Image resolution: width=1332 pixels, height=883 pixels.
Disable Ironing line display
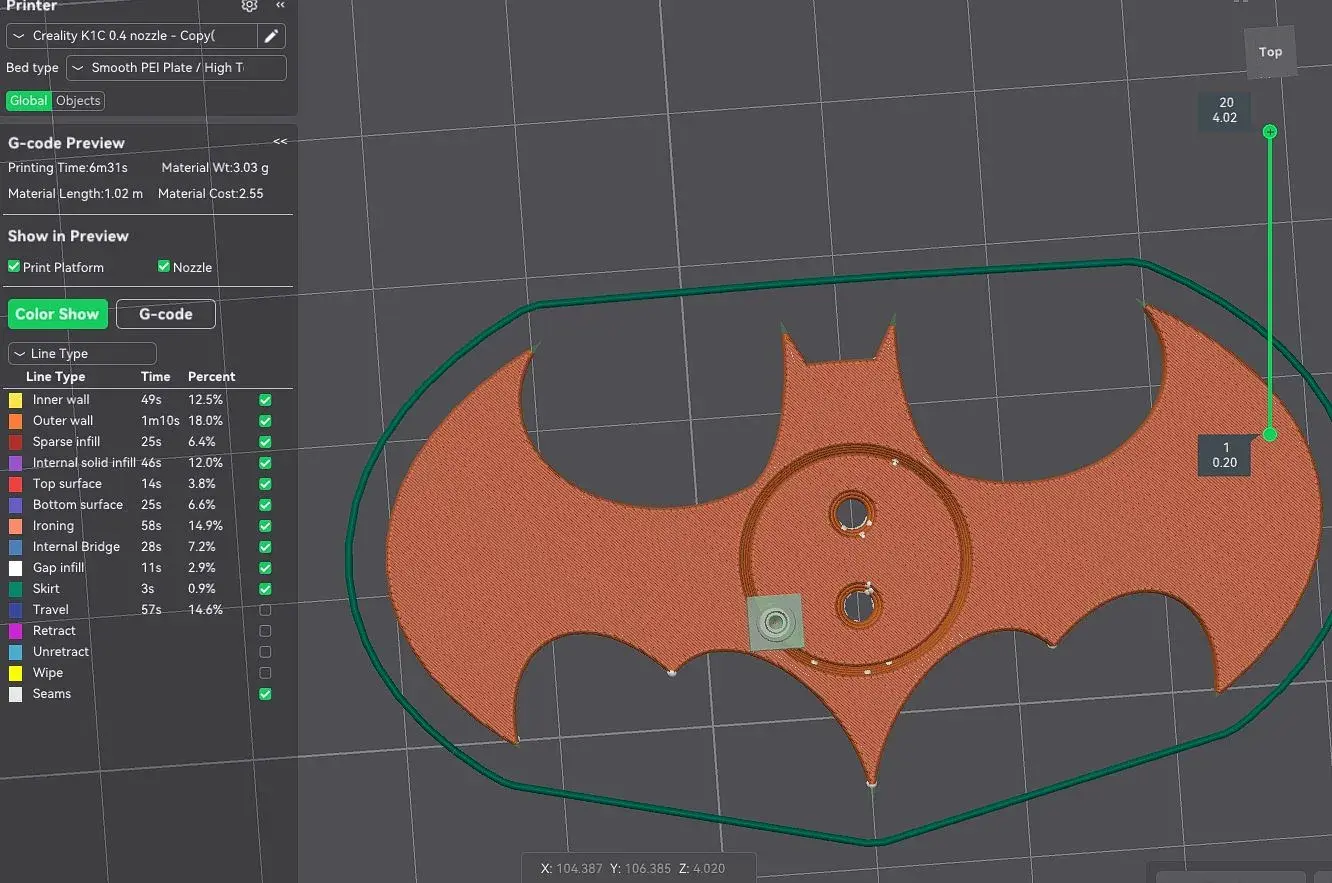click(x=265, y=526)
